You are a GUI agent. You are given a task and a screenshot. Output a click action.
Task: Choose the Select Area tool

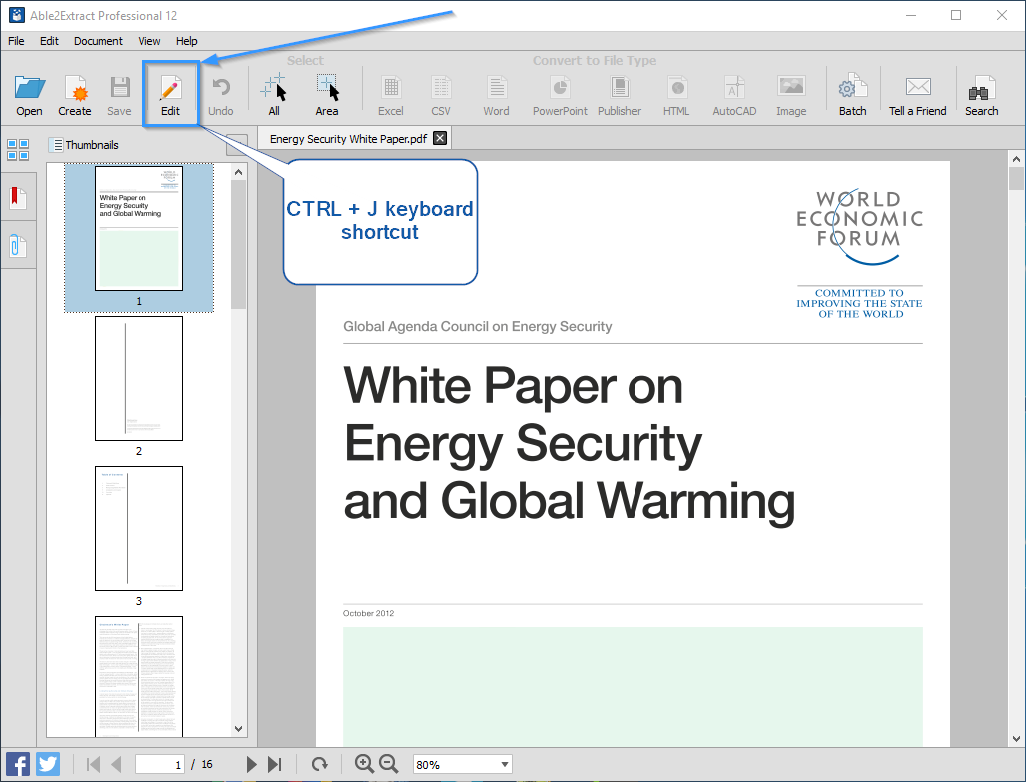(x=327, y=96)
